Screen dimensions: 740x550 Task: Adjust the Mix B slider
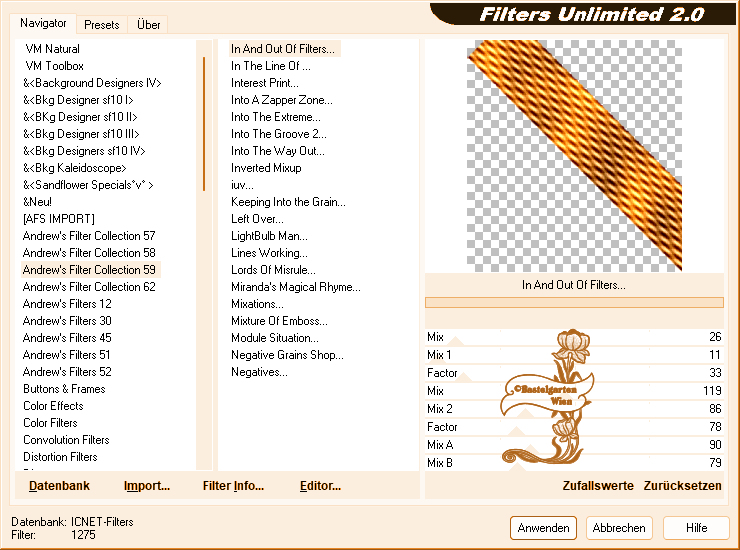(574, 463)
